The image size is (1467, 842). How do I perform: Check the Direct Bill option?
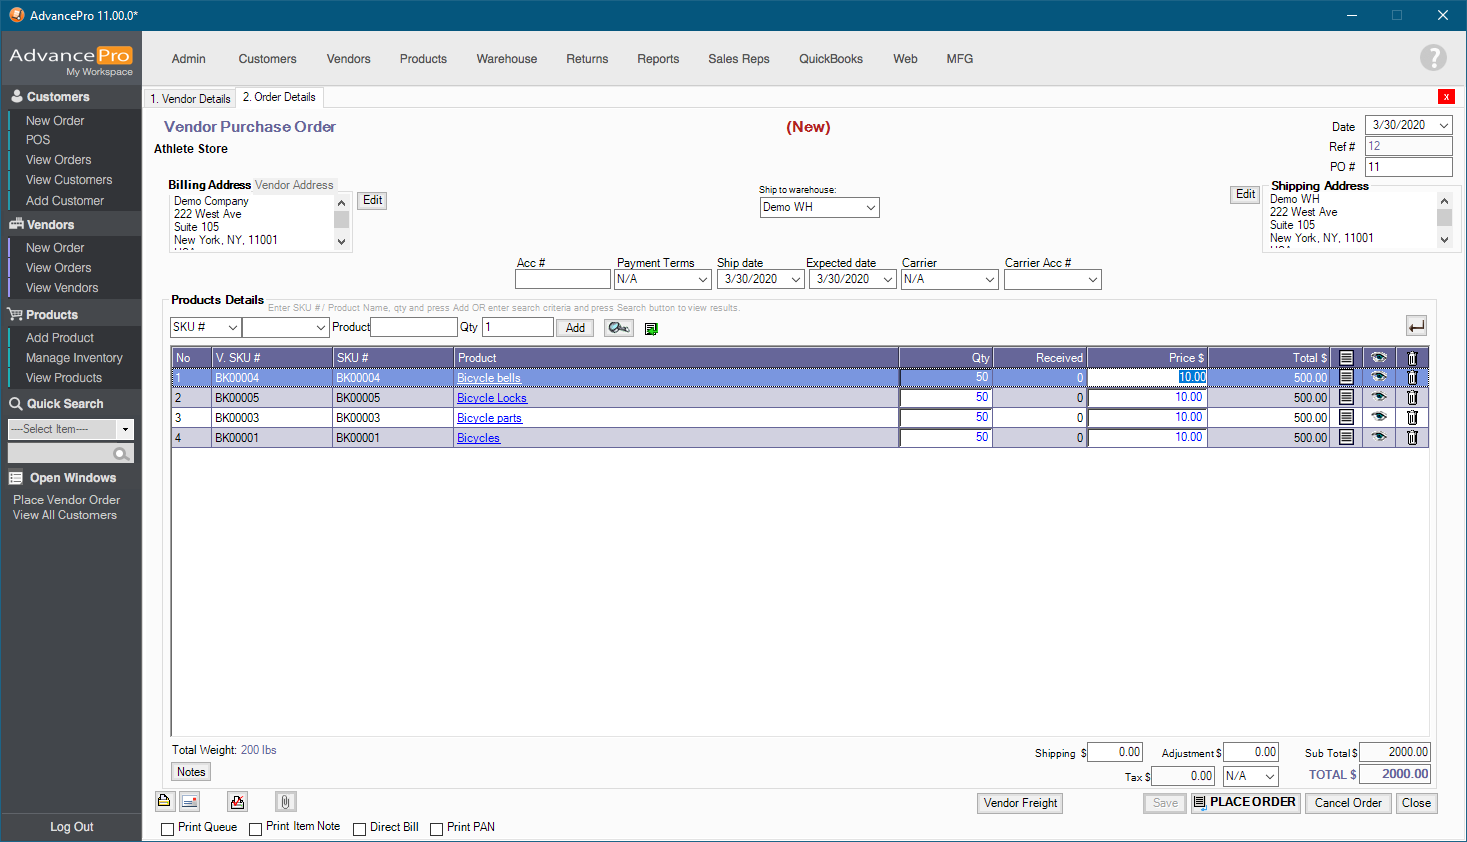360,829
